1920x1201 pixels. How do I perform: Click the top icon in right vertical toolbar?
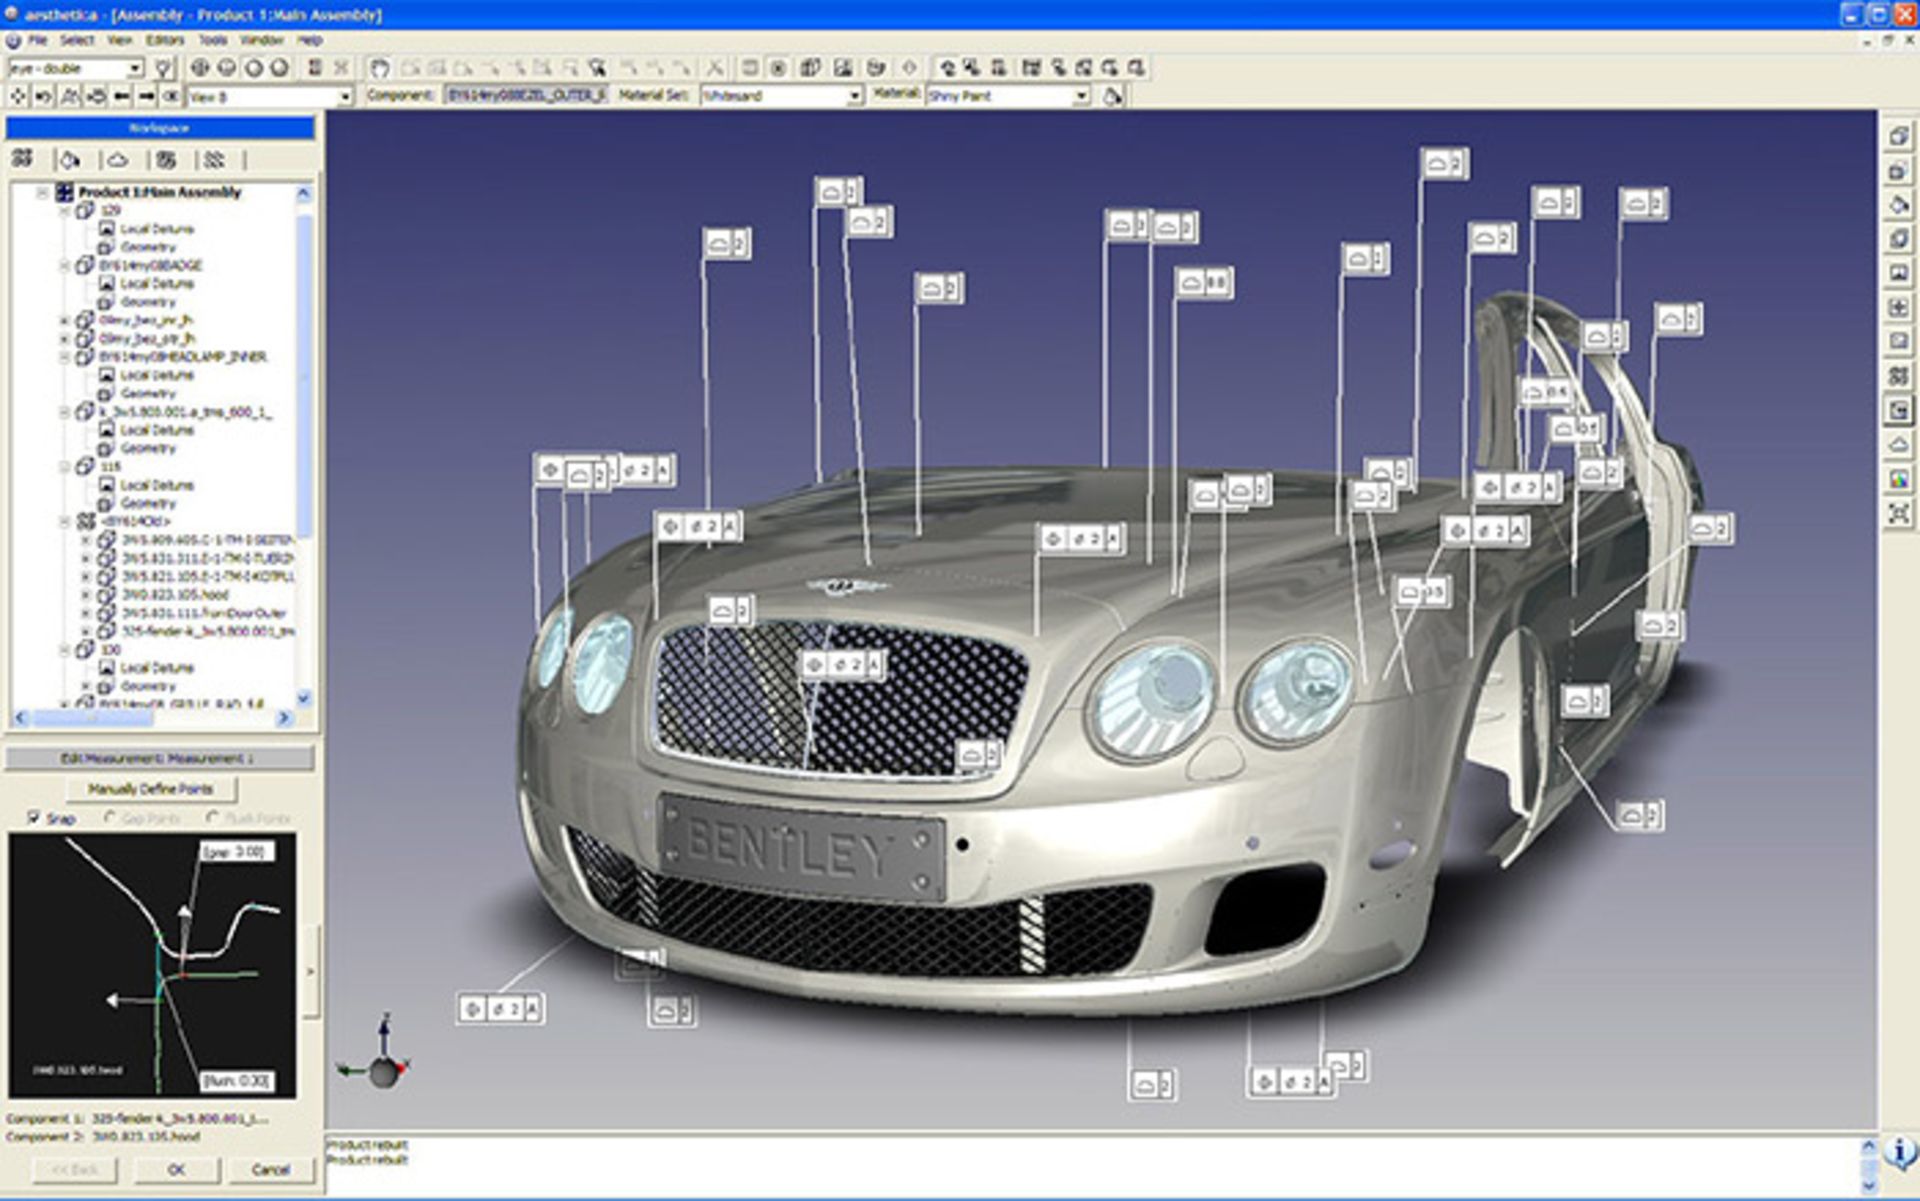(1898, 136)
